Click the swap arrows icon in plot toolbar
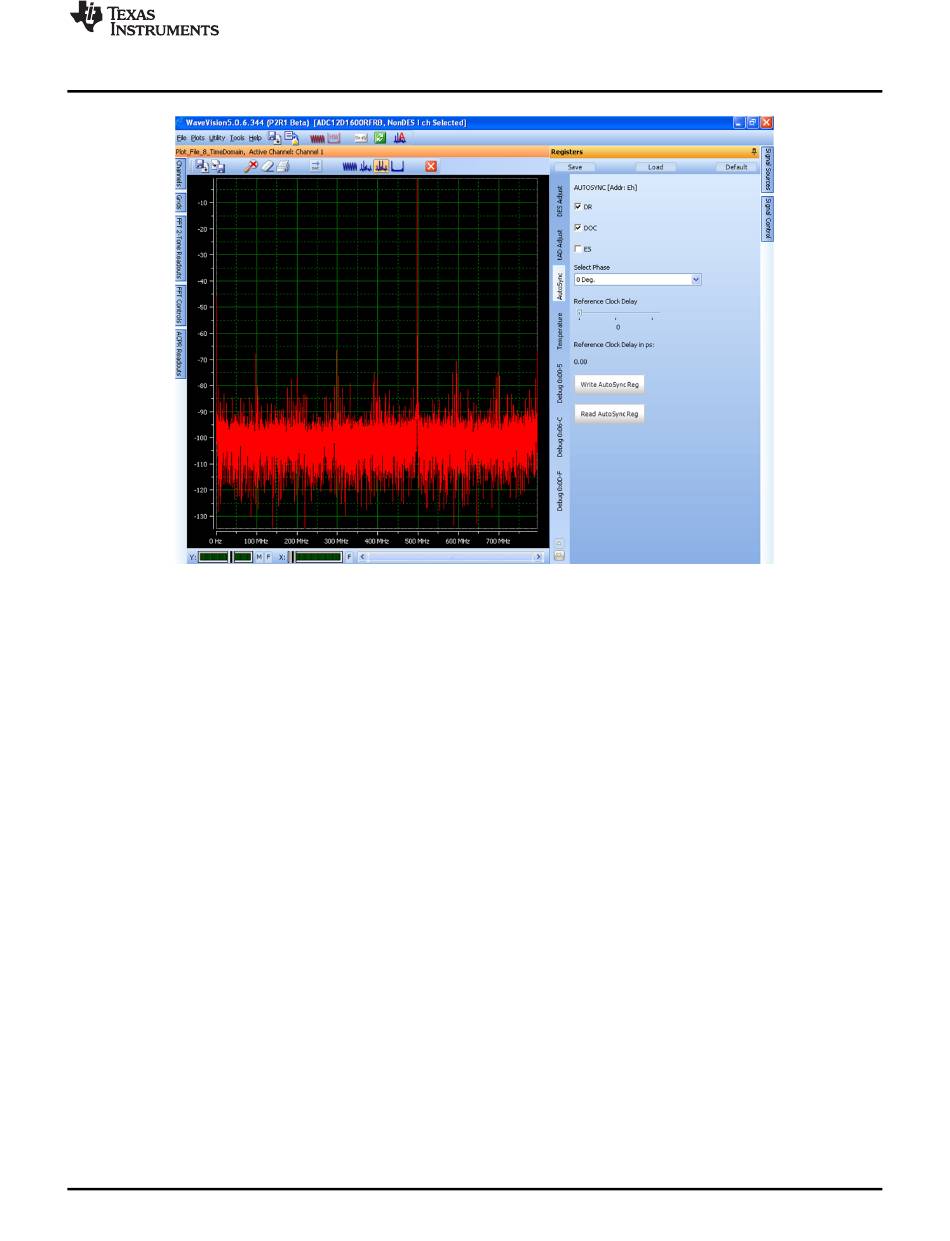Viewport: 950px width, 1241px height. [x=316, y=166]
